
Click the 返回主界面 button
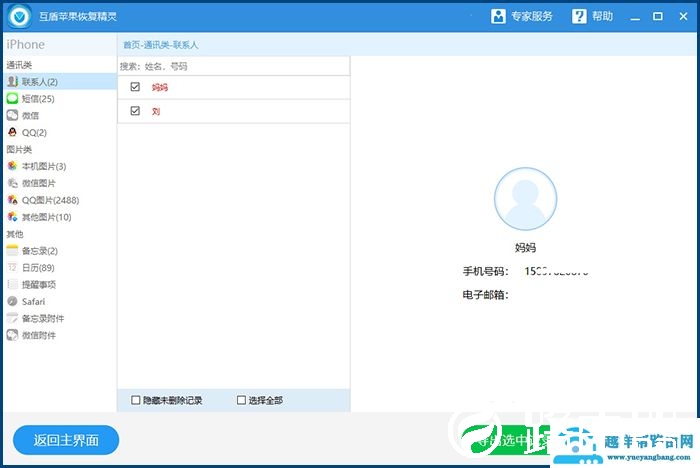pos(66,440)
